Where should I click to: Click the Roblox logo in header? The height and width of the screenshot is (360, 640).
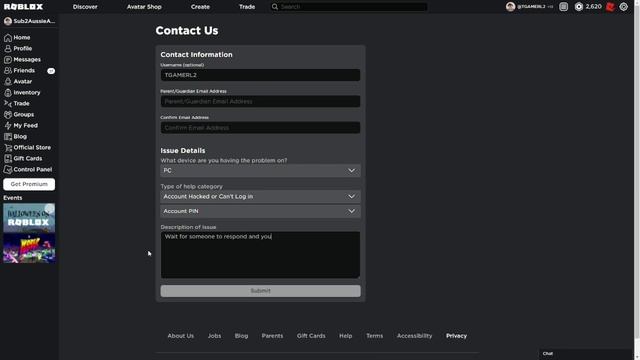pos(23,7)
